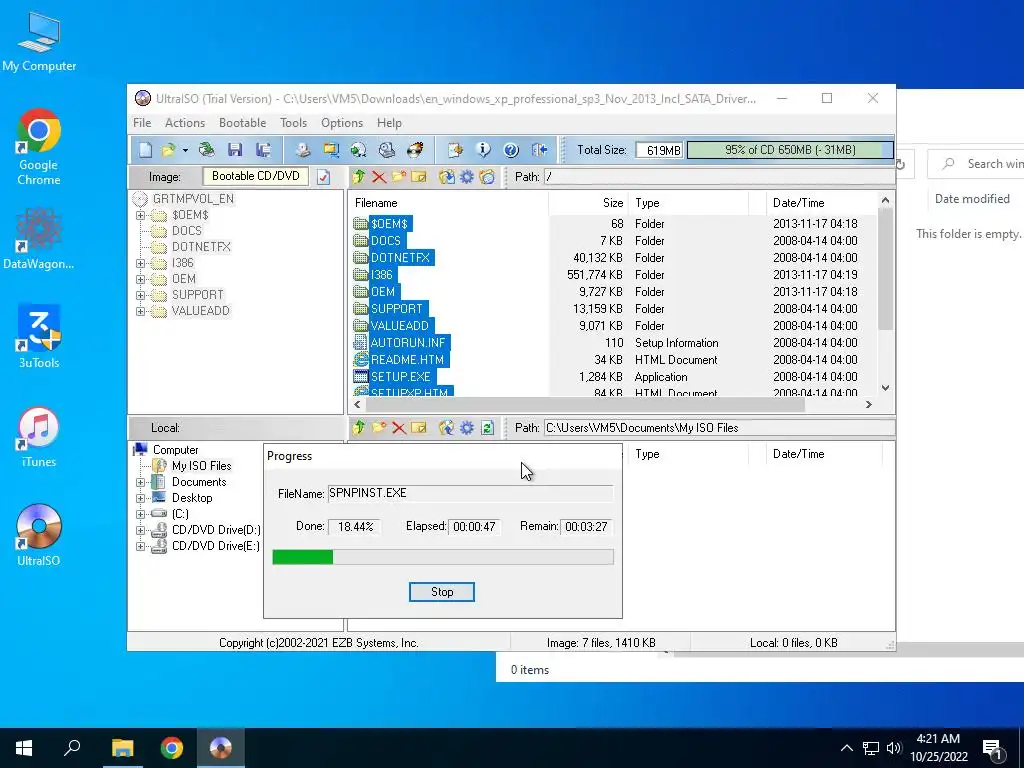
Task: Expand the OEM tree folder
Action: (x=140, y=279)
